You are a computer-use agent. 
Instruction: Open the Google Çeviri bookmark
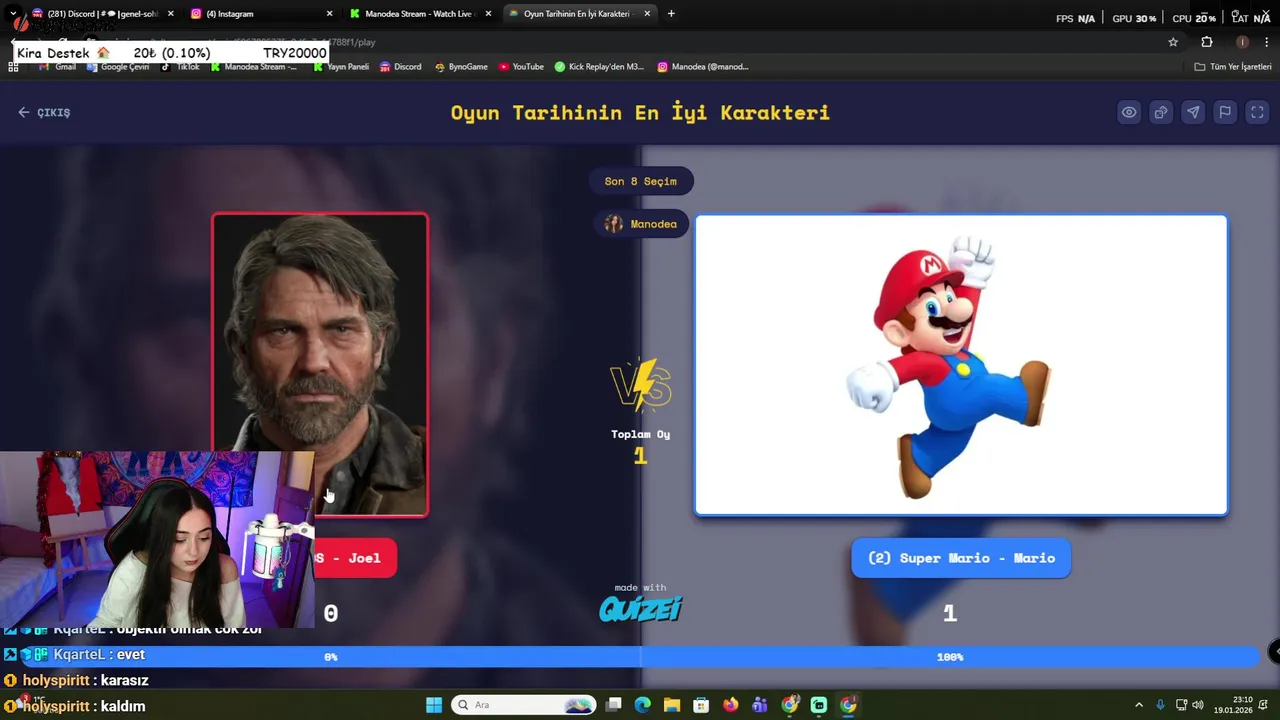[118, 67]
